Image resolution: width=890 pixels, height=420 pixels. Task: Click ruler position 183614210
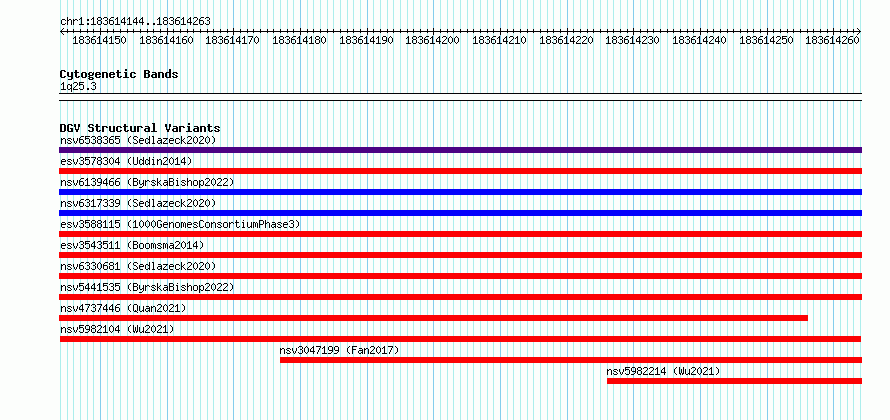tap(499, 40)
